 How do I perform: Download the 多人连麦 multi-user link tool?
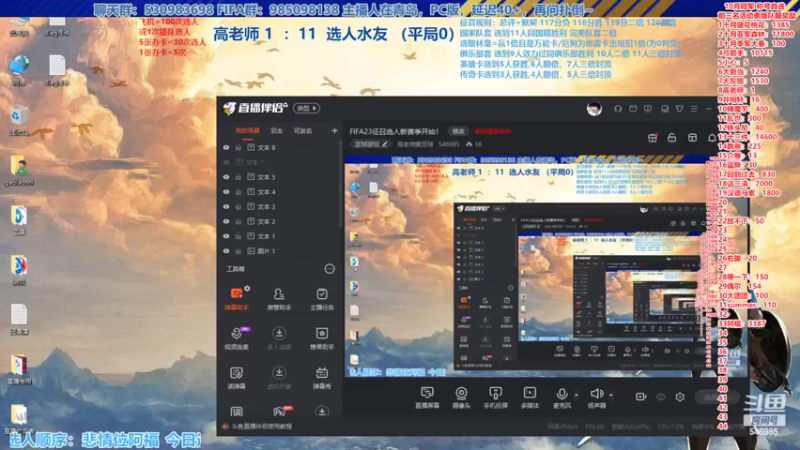tap(279, 338)
